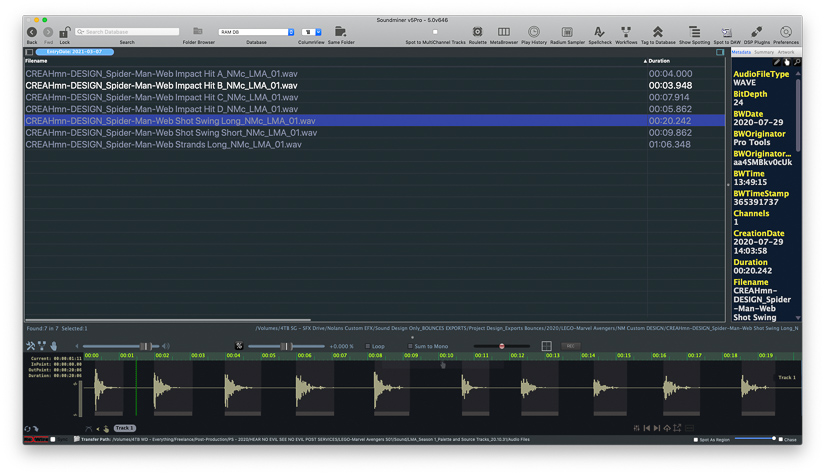Screen dimensions: 825x475
Task: Open Play History
Action: coord(533,33)
